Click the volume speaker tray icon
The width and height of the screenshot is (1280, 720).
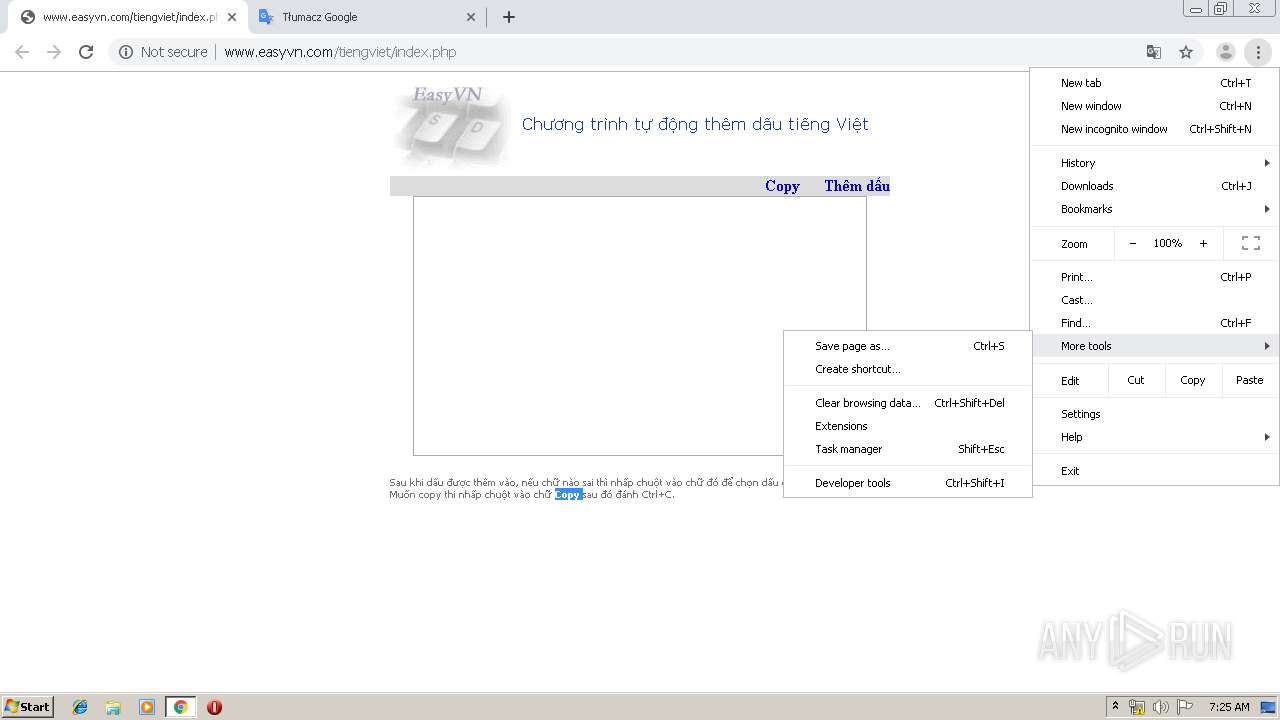[x=1161, y=707]
